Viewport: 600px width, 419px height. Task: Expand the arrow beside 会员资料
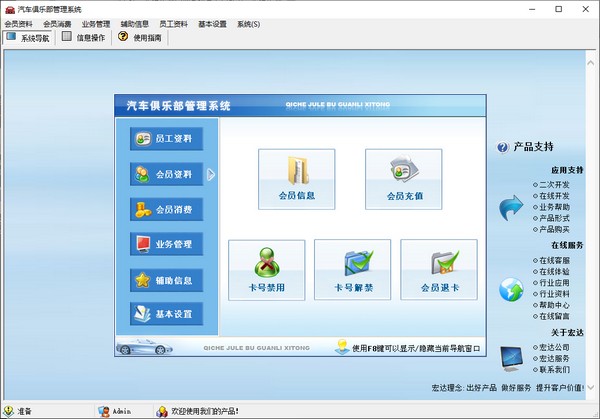[x=211, y=174]
